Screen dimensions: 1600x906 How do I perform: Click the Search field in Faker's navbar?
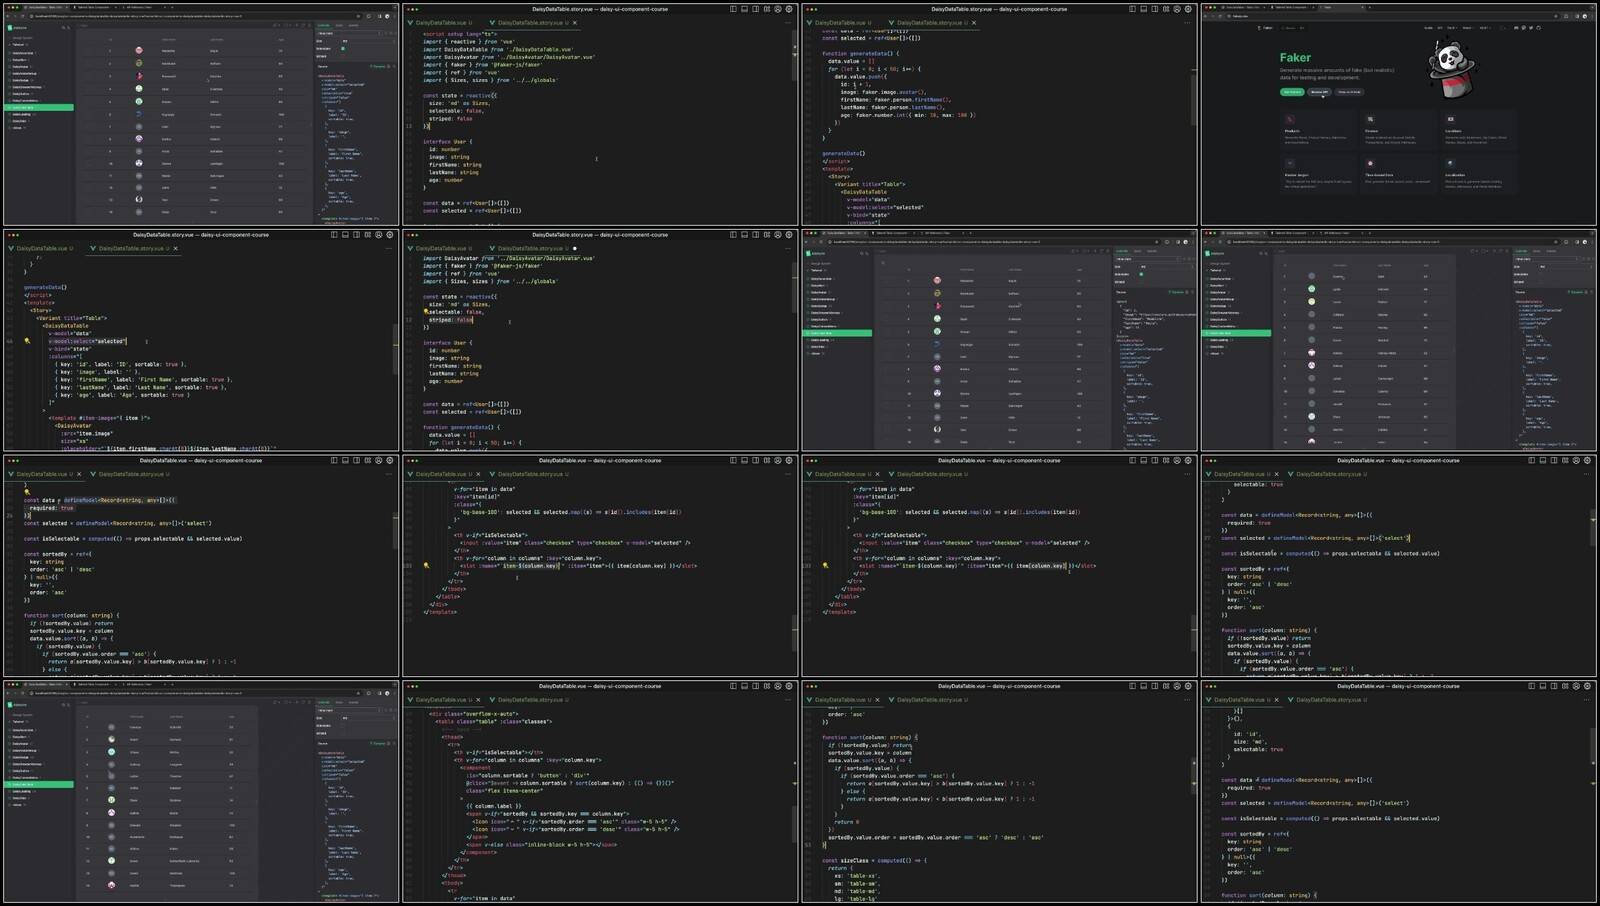point(1293,28)
